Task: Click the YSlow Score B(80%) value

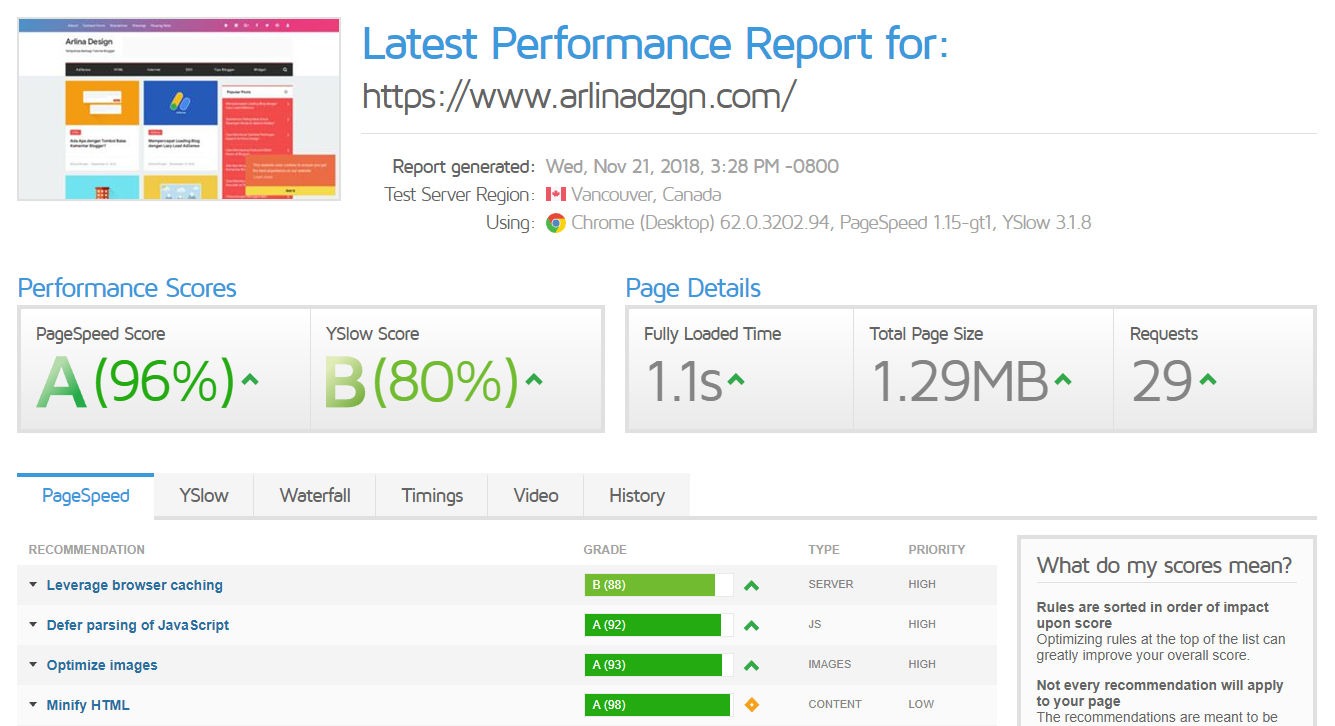Action: pos(422,383)
